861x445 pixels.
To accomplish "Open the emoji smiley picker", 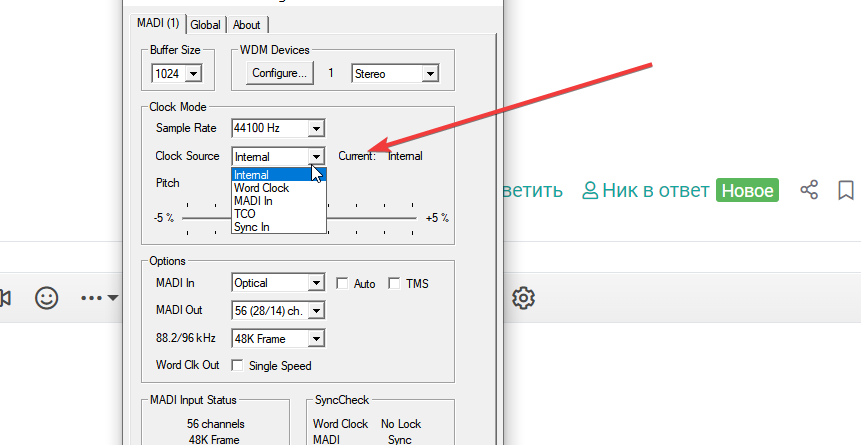I will (47, 298).
